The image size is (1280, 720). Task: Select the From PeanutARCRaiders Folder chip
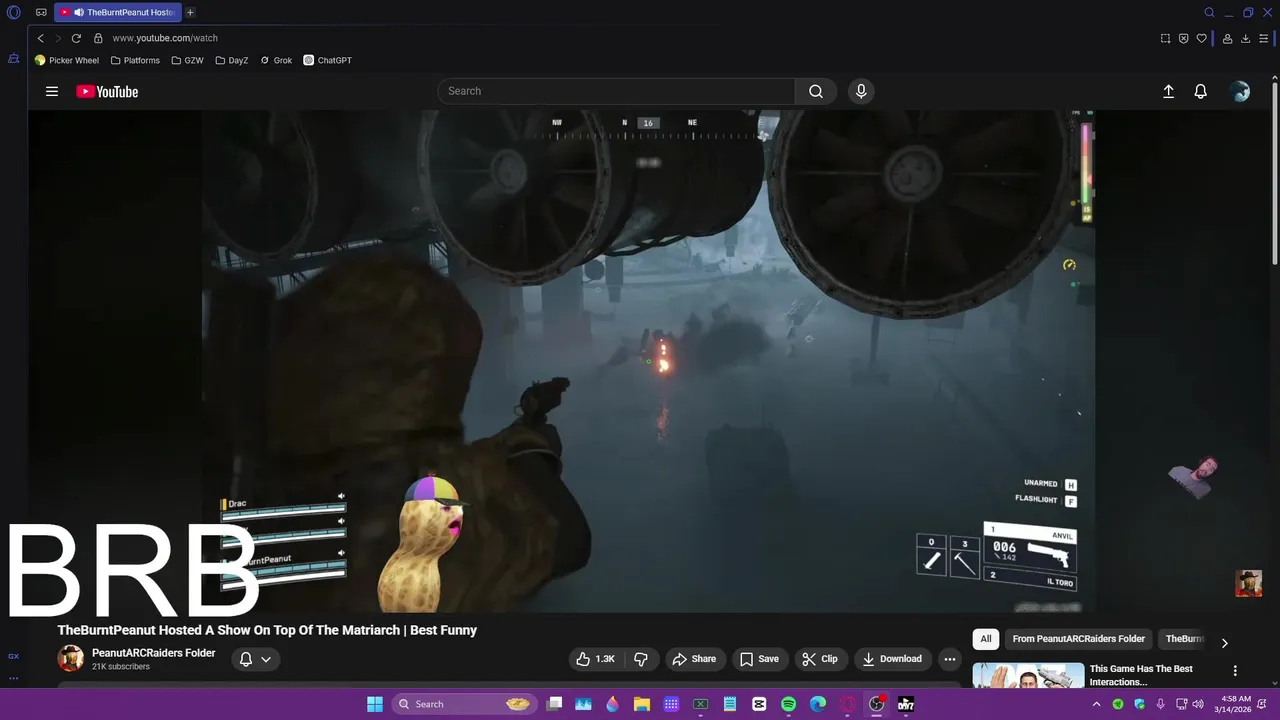coord(1078,639)
